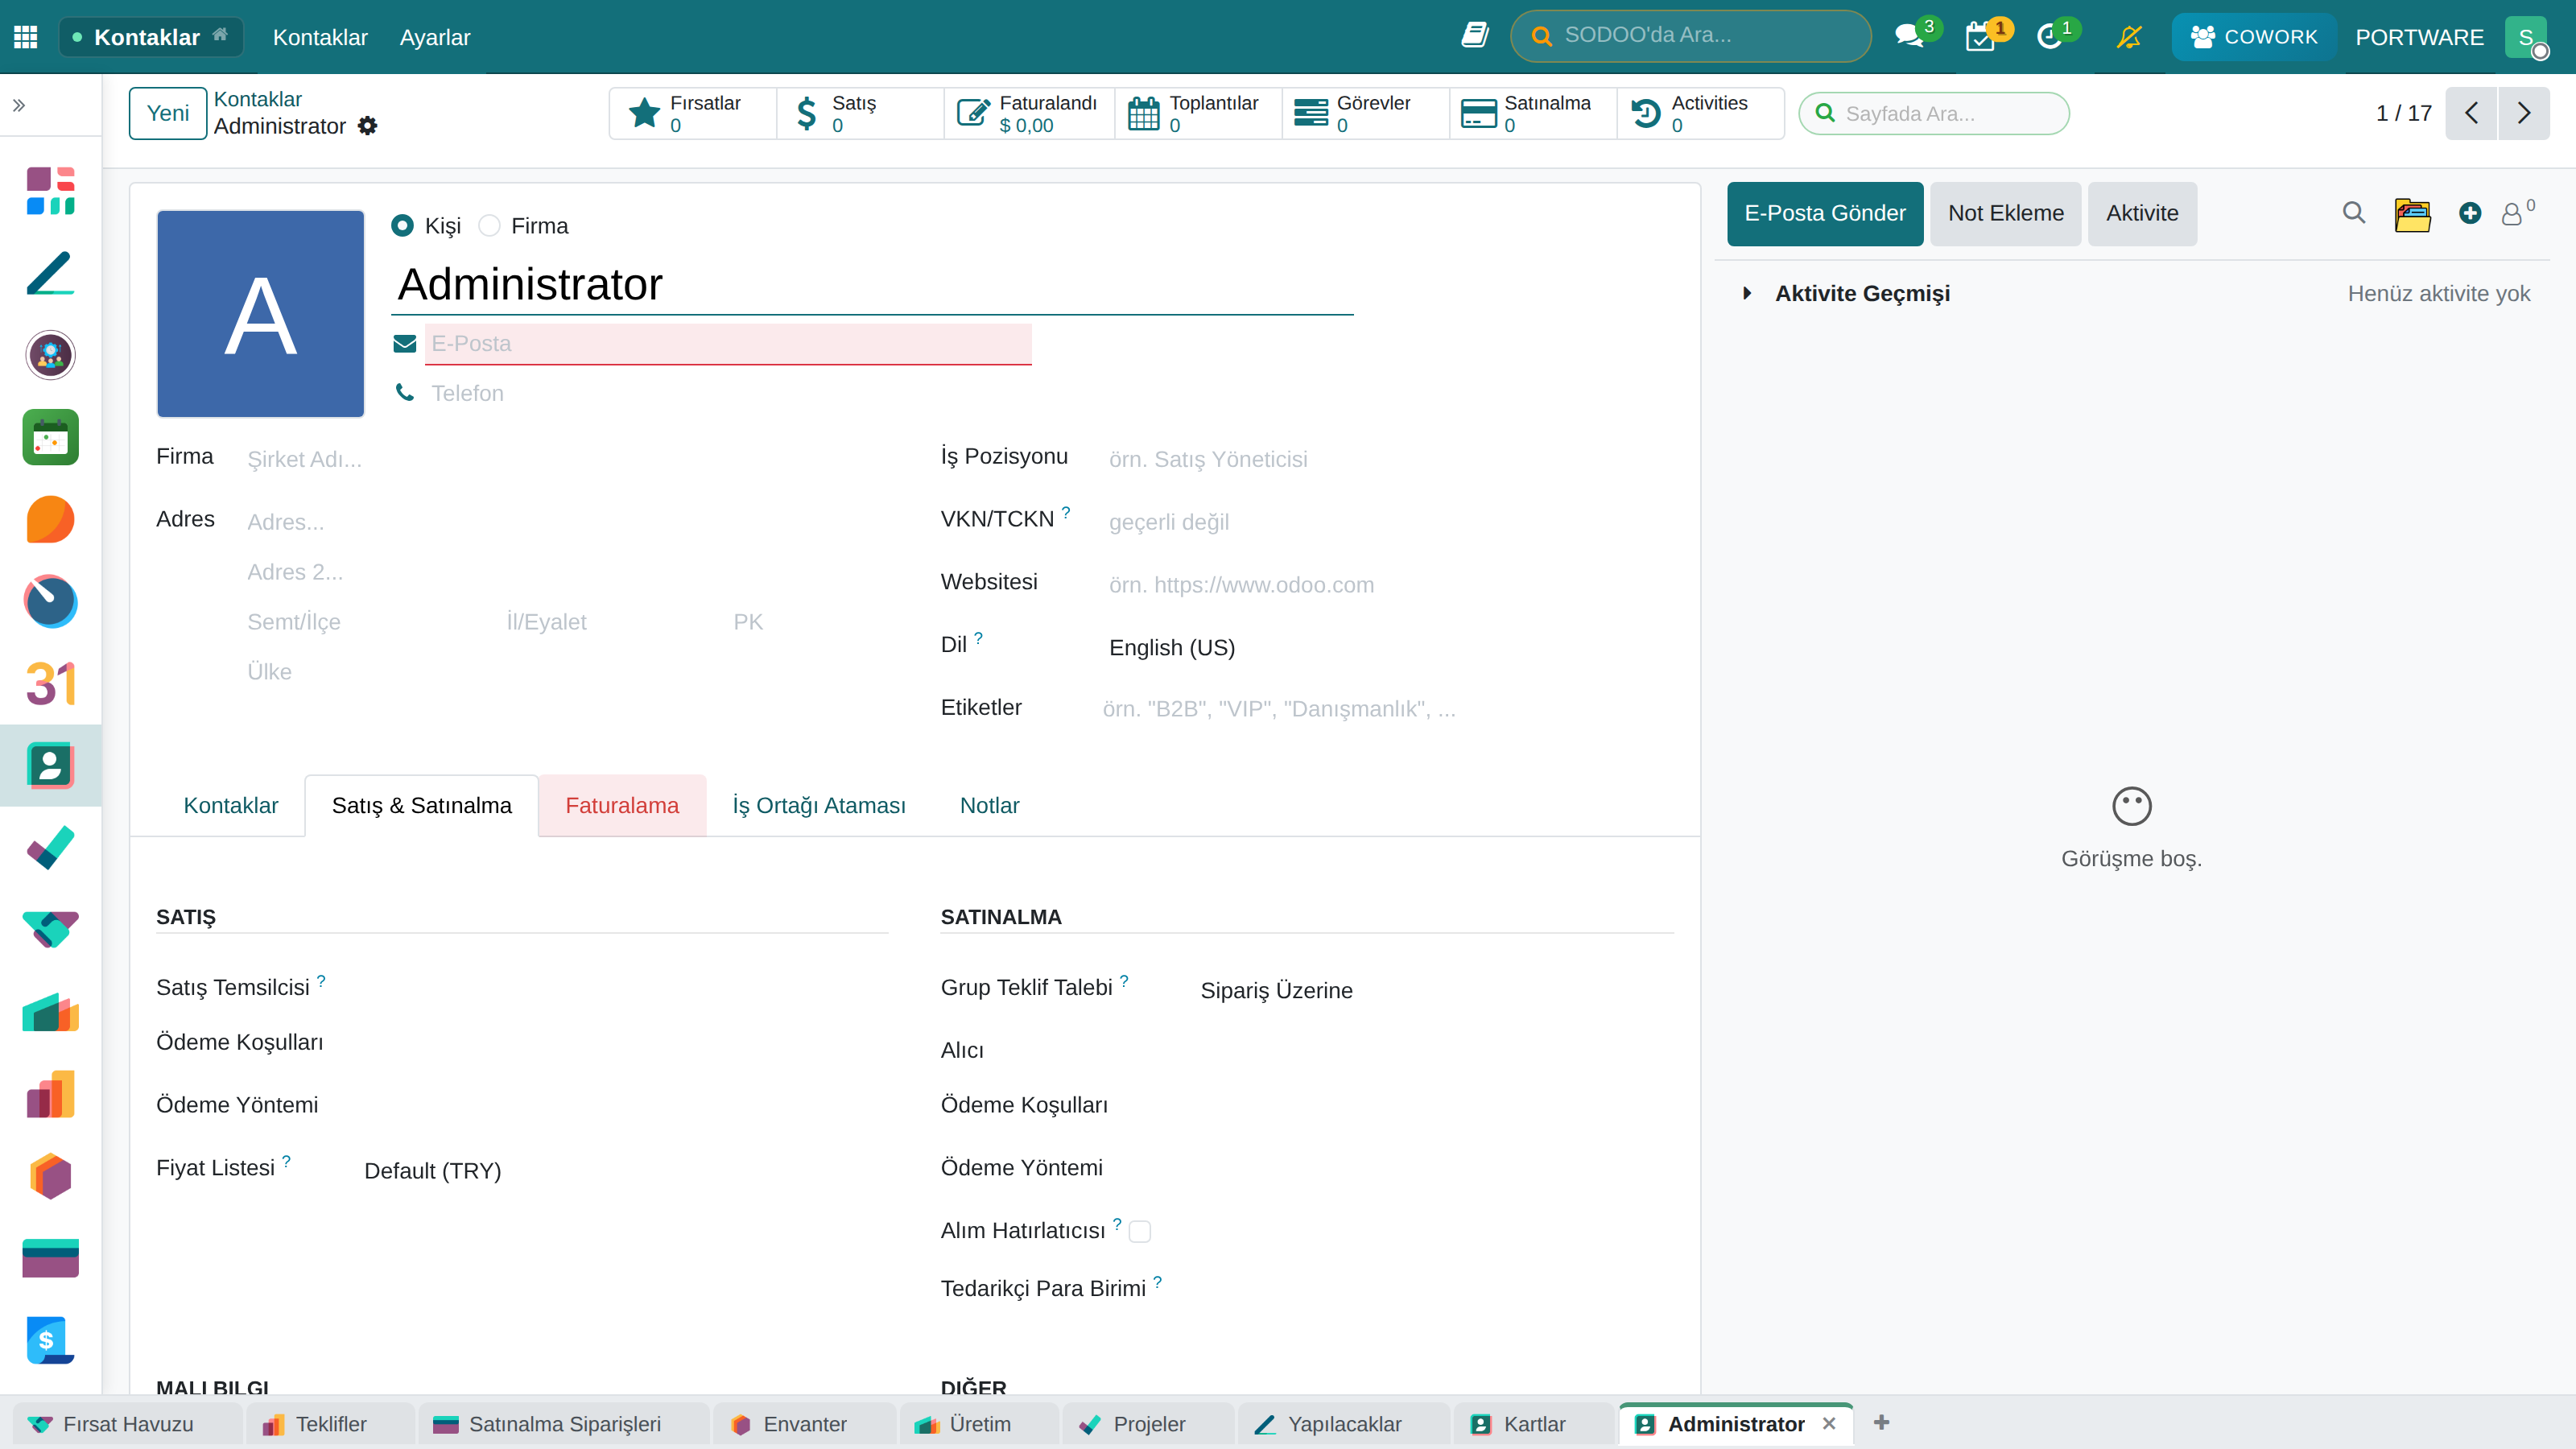2576x1449 pixels.
Task: Open the green calendar sidebar app
Action: pos(50,437)
